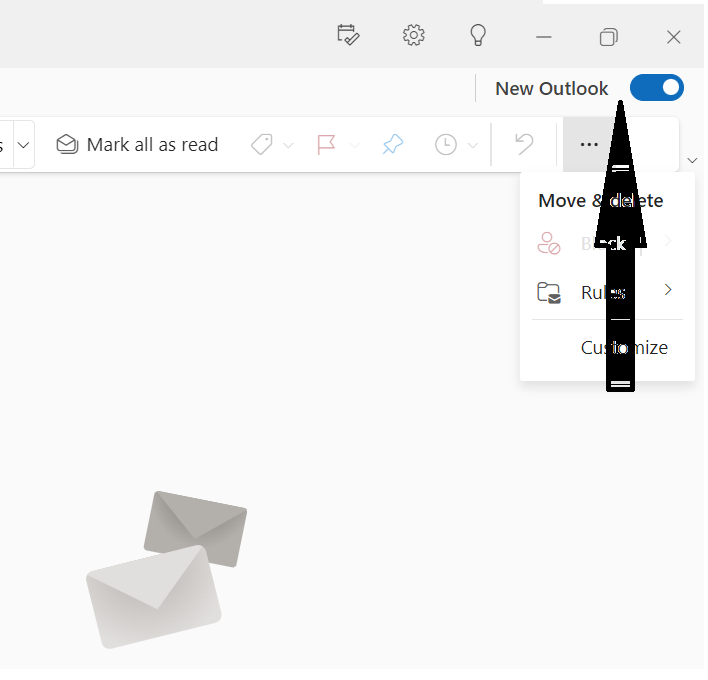Click the Rules folder-envelope icon
Viewport: 708px width, 680px height.
point(549,293)
